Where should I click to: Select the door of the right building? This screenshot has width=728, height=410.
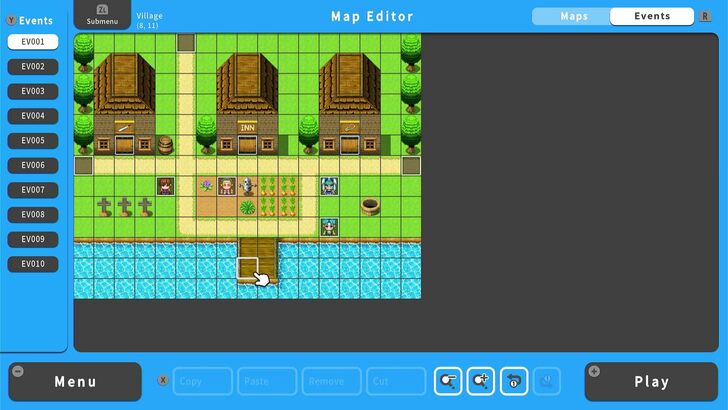point(350,145)
